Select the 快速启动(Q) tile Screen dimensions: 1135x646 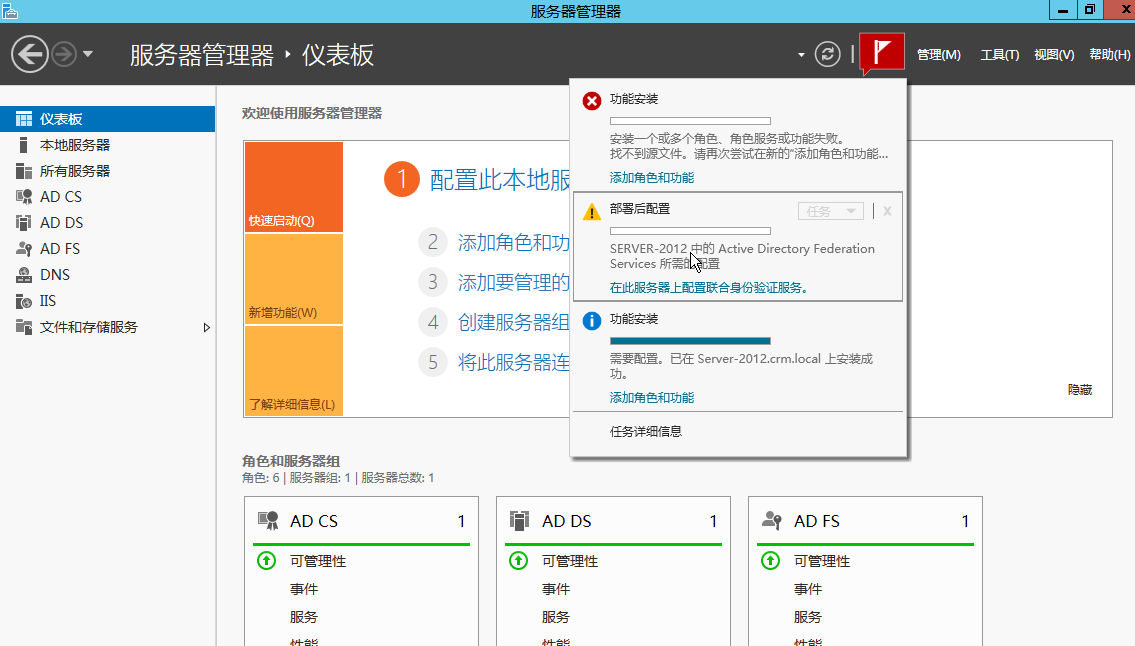coord(294,187)
